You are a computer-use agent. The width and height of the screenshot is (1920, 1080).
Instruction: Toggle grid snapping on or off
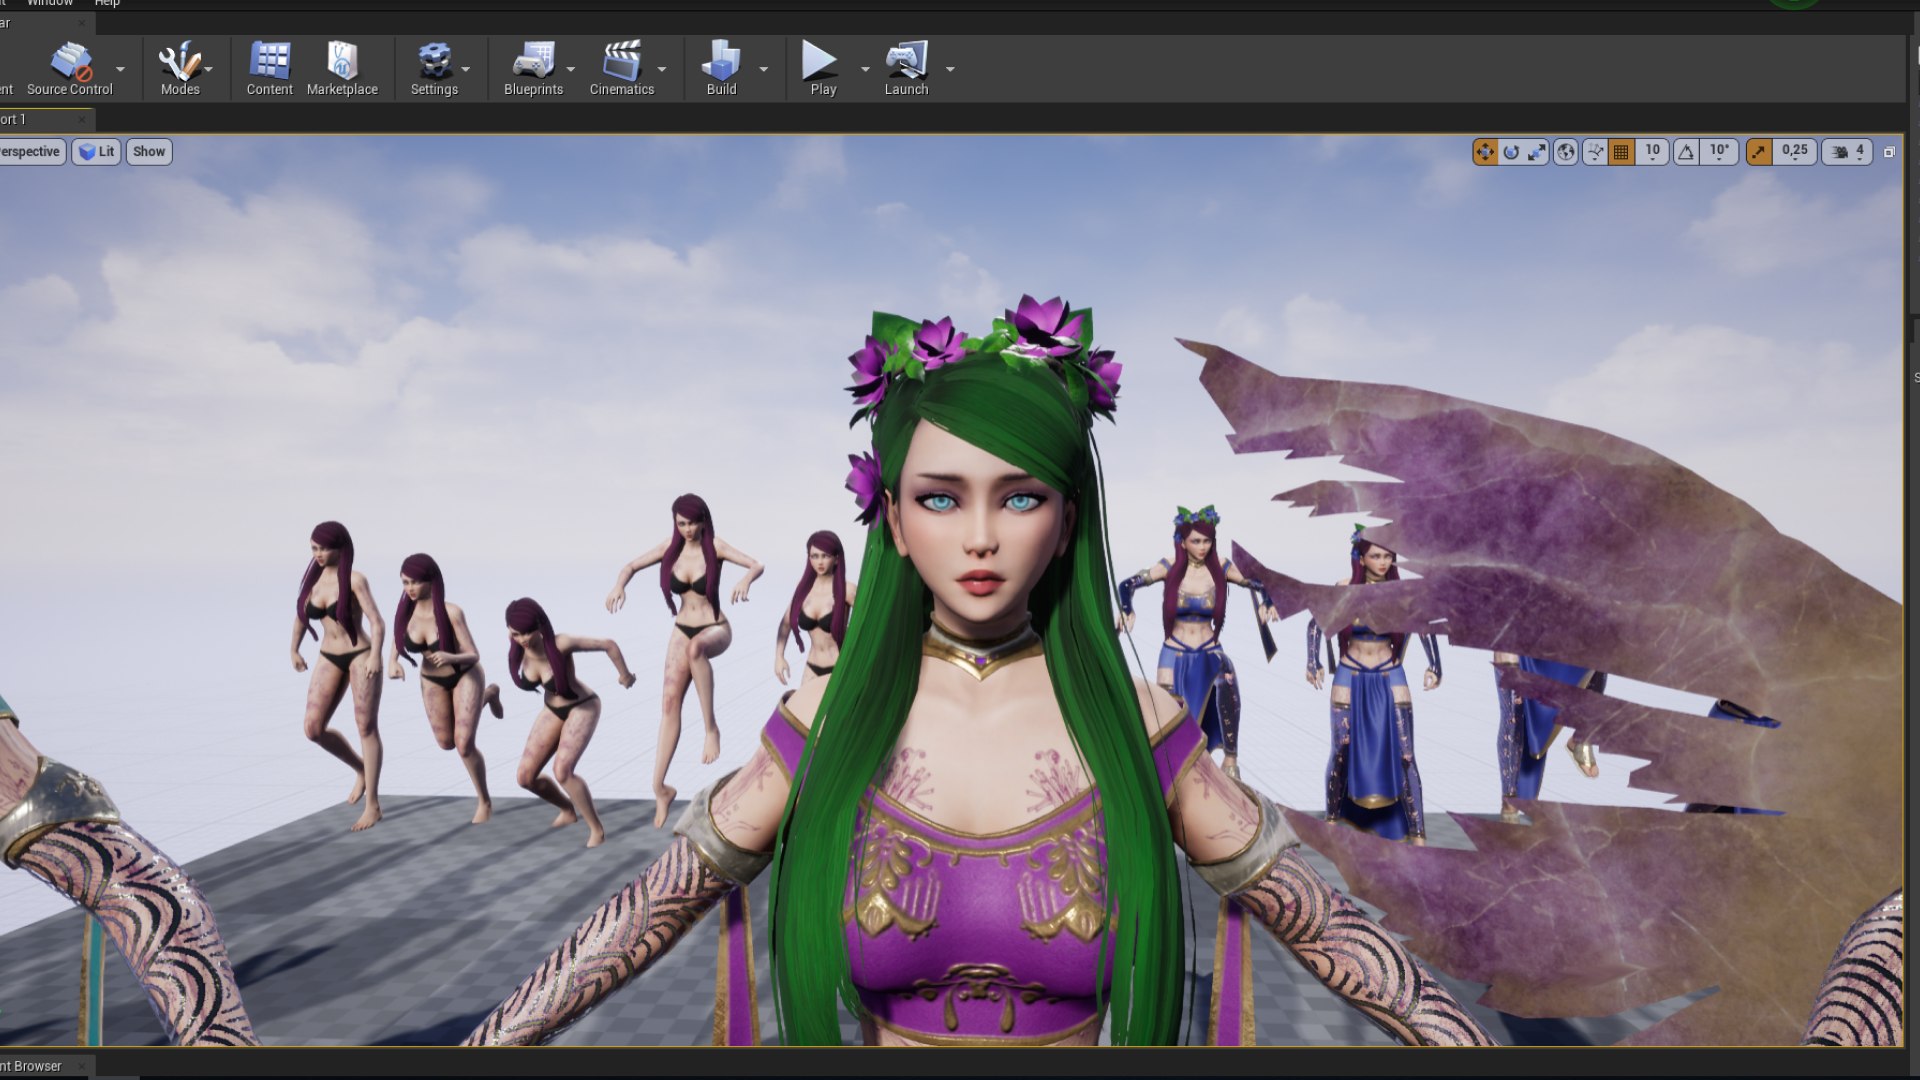point(1621,152)
